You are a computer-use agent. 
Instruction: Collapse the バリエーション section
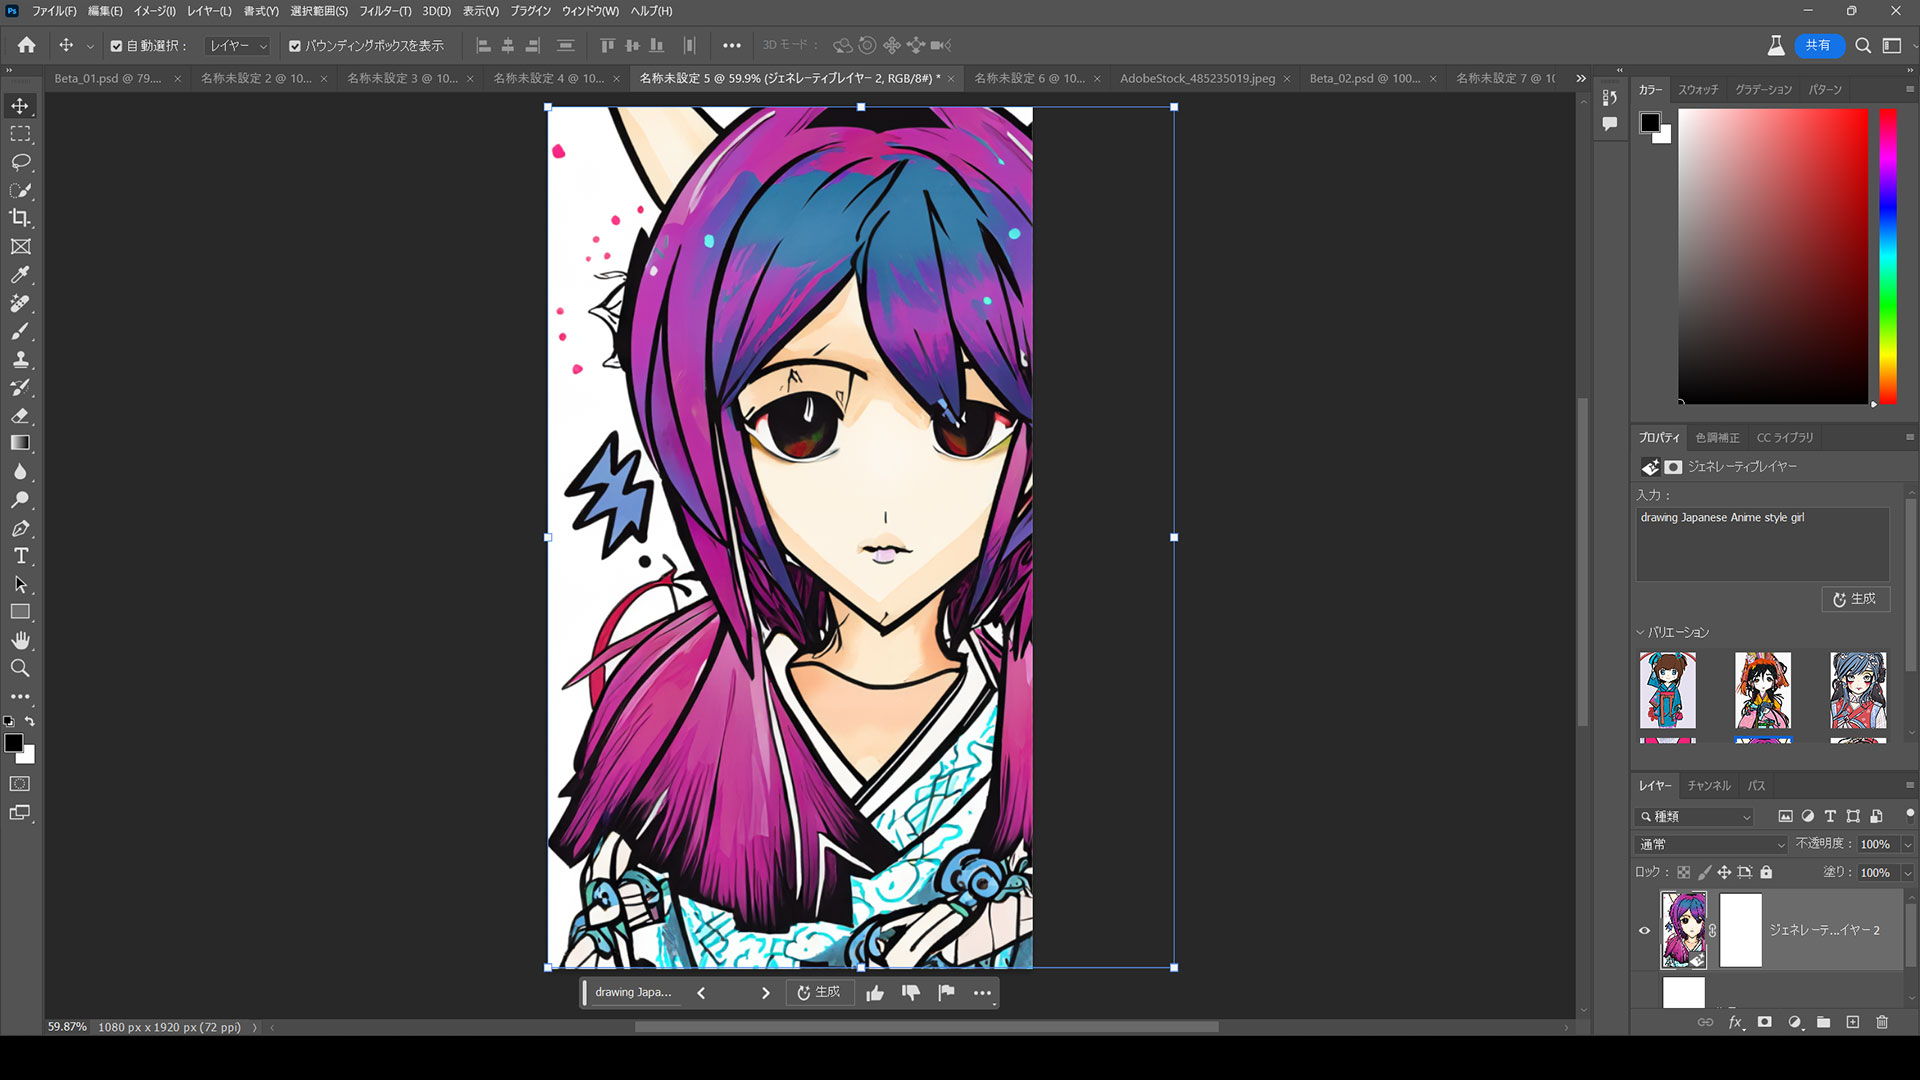[1640, 632]
